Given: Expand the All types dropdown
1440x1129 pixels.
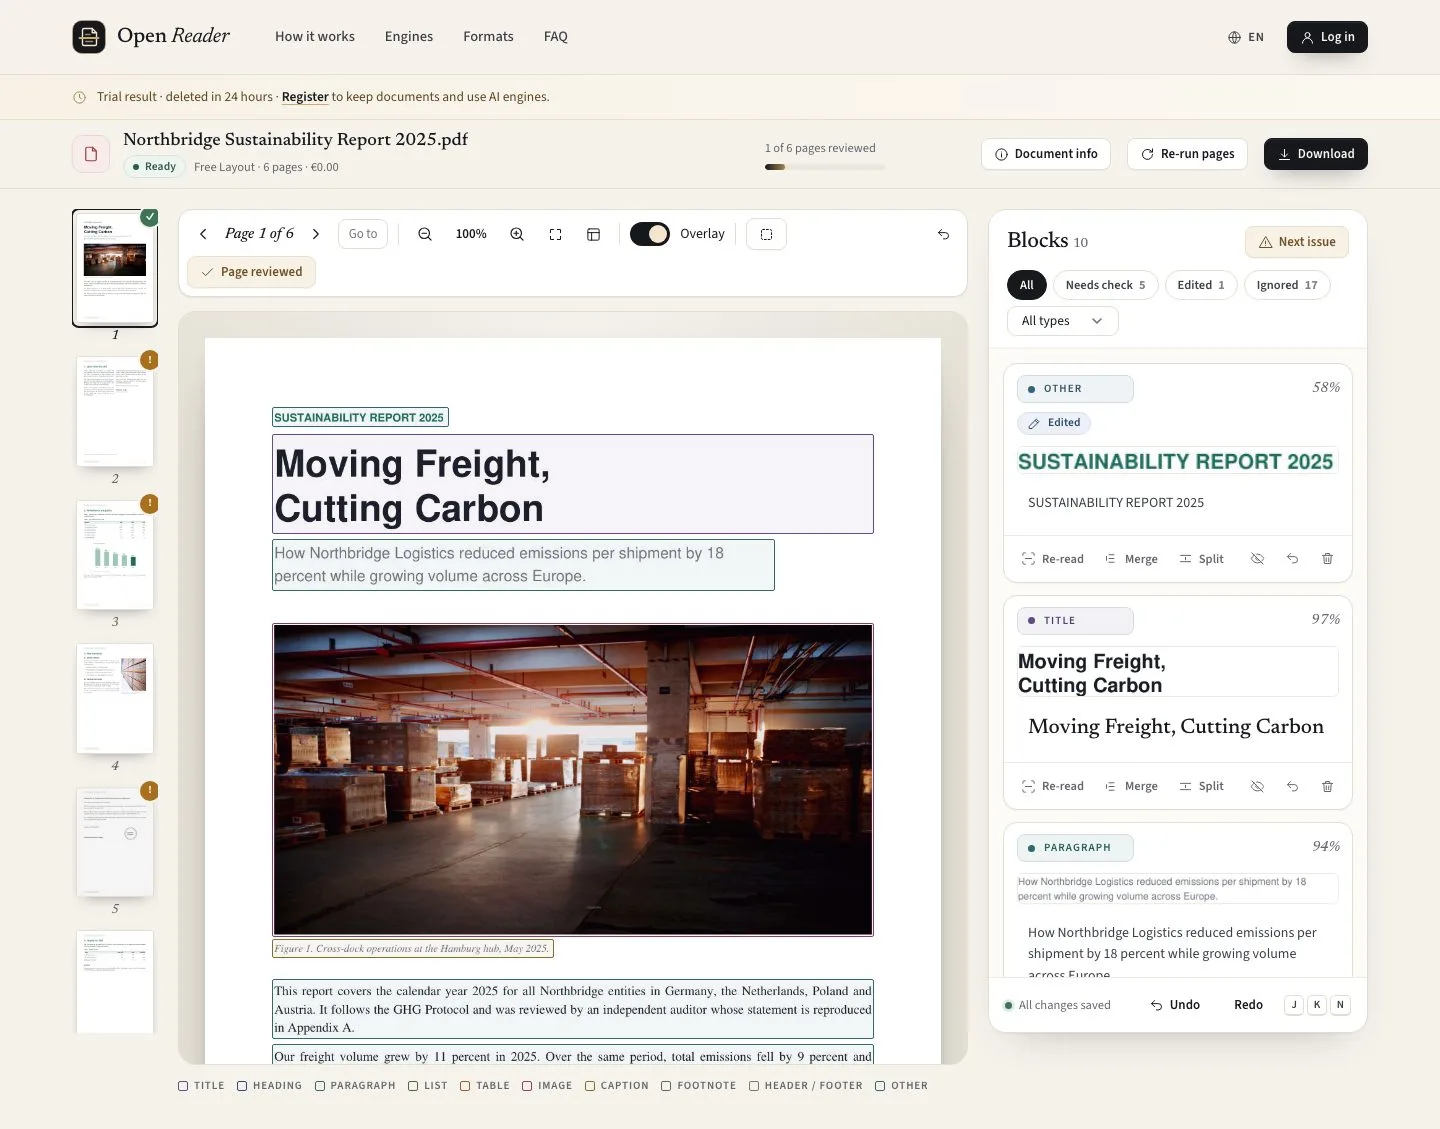Looking at the screenshot, I should (1062, 321).
